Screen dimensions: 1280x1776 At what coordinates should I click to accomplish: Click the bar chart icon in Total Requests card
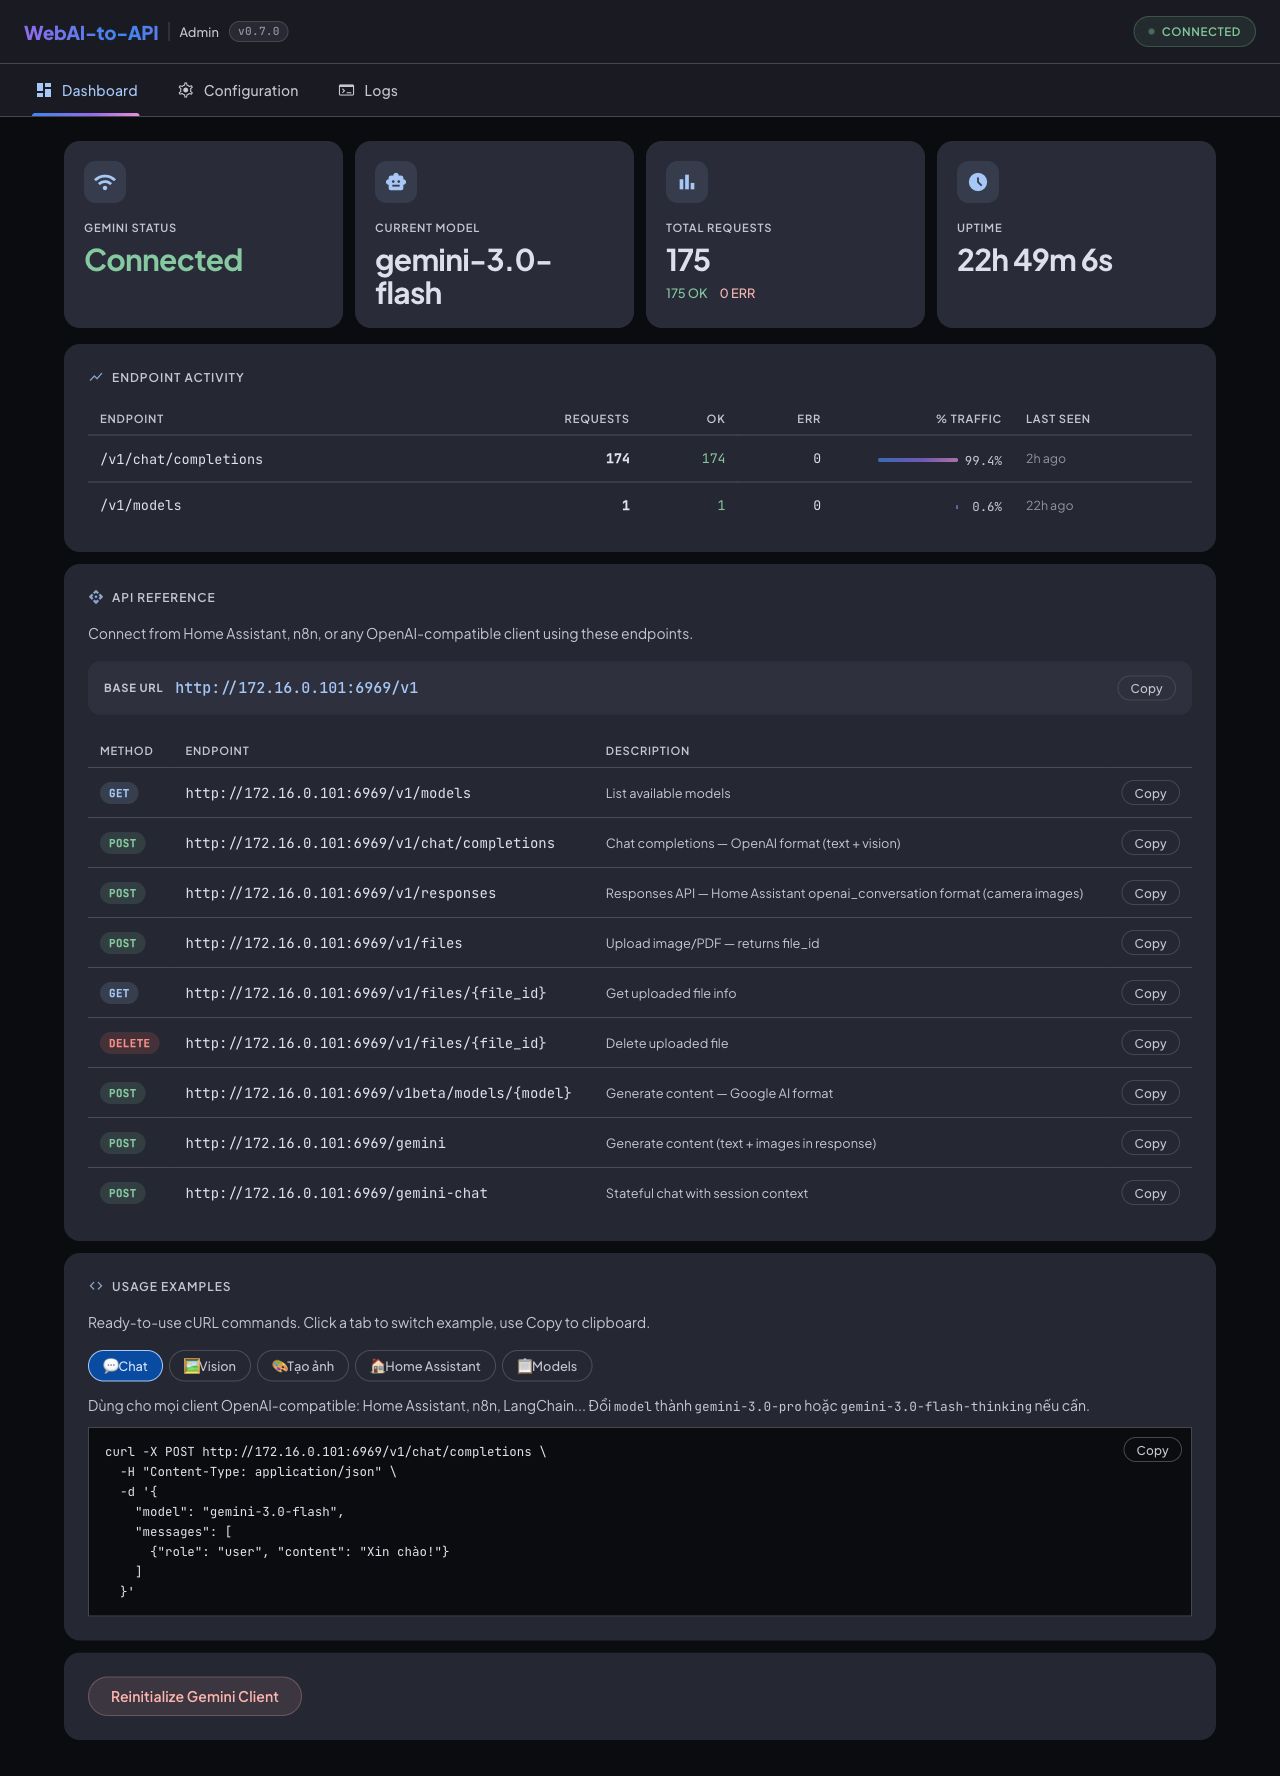687,182
